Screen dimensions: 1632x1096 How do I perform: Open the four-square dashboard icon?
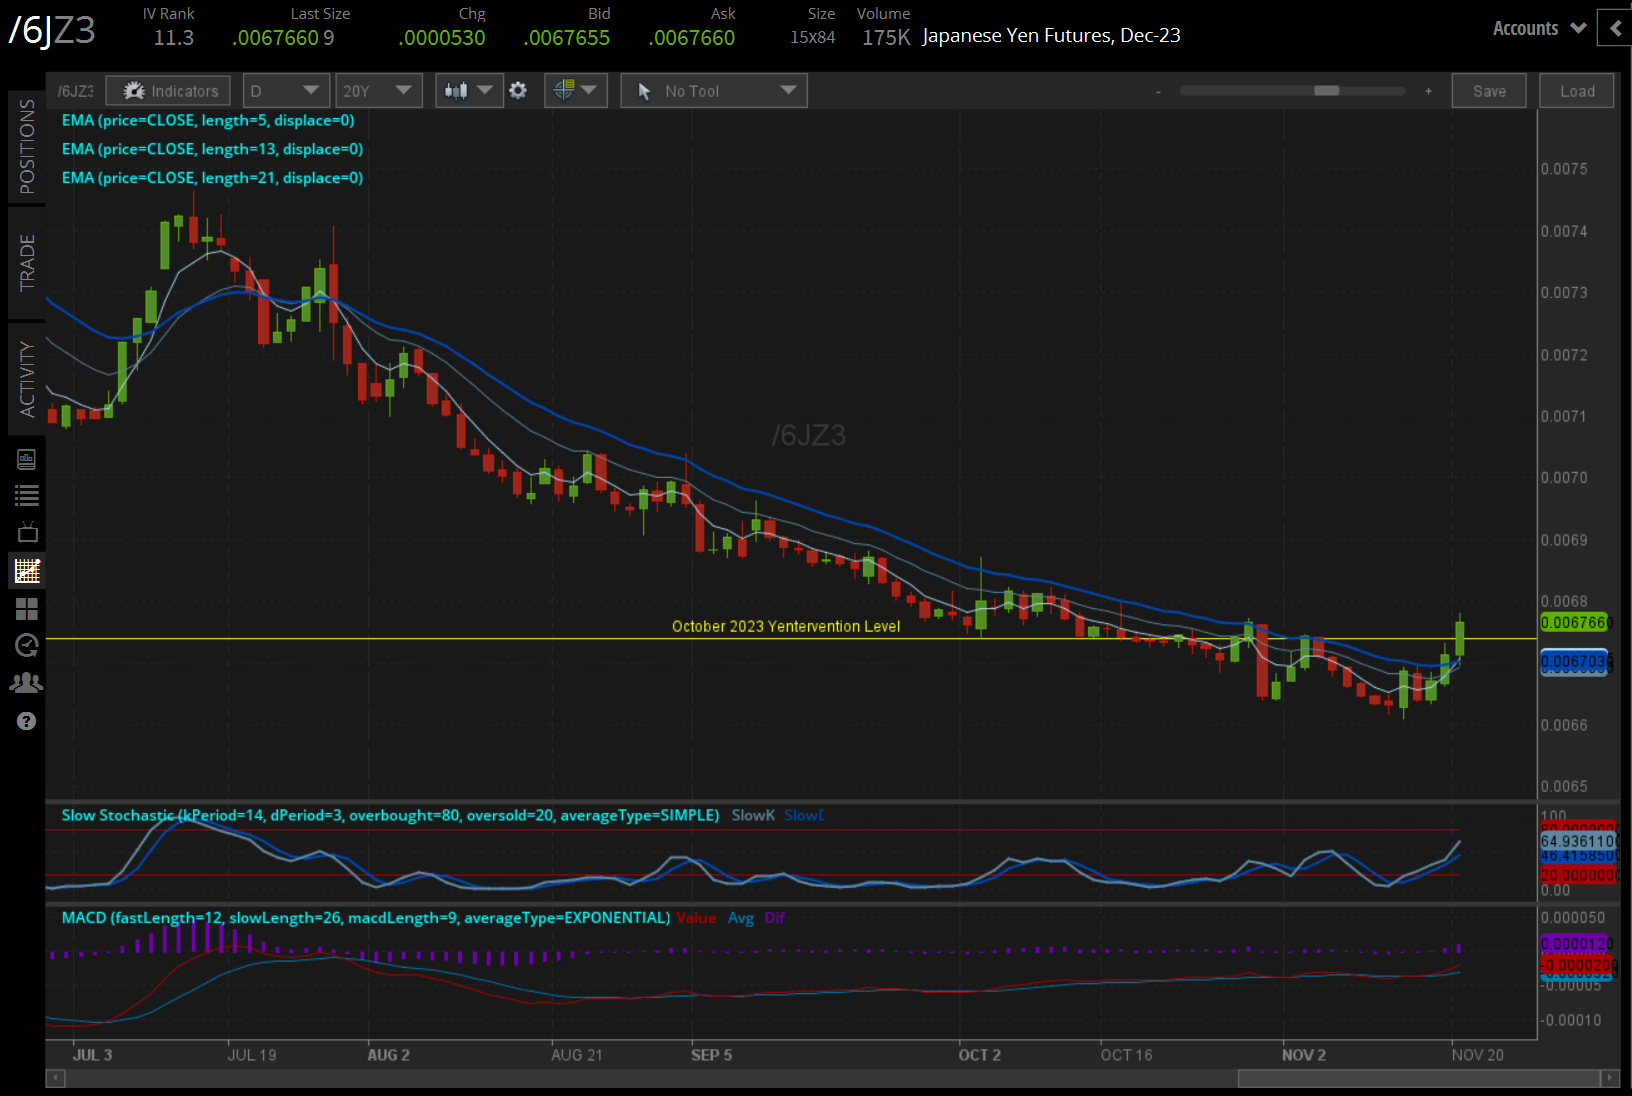point(26,608)
